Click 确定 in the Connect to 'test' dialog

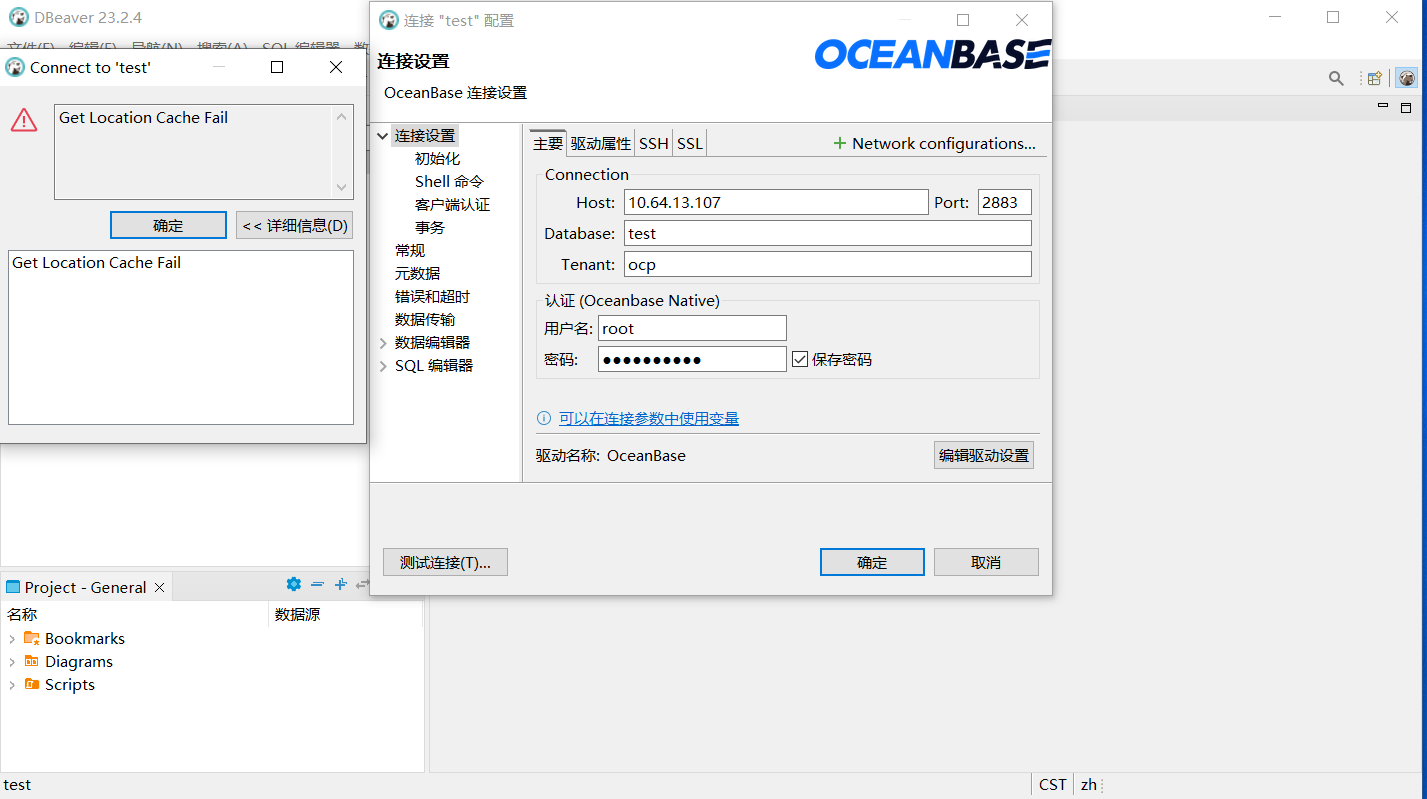pos(168,225)
